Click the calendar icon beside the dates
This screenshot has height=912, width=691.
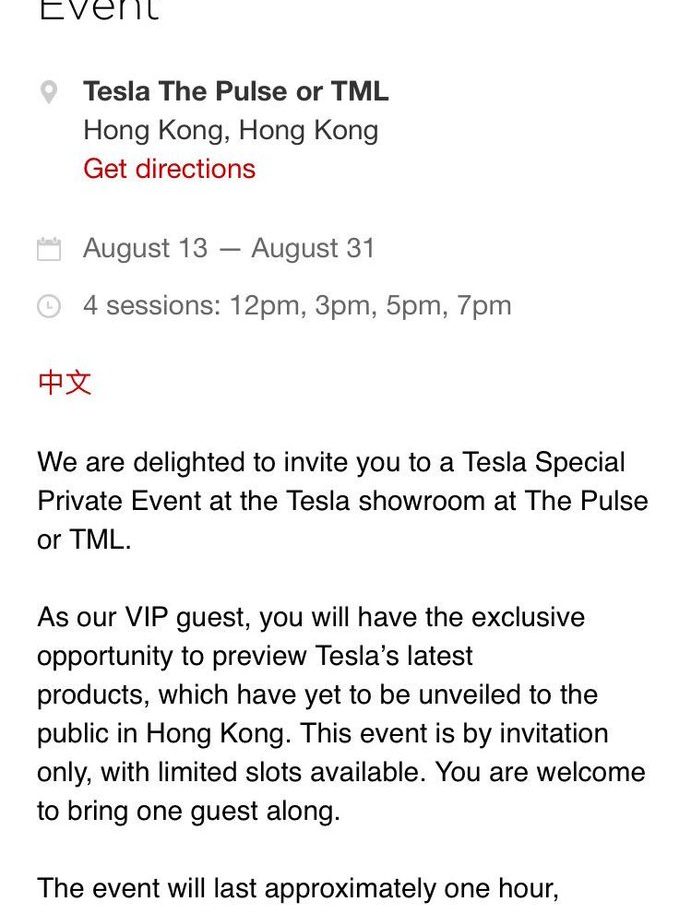tap(49, 248)
